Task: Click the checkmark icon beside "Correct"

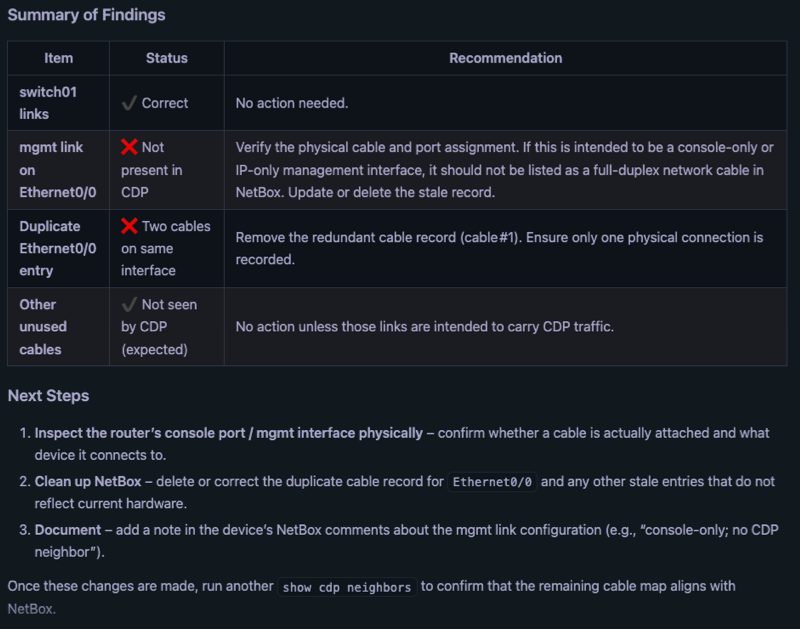Action: [129, 103]
